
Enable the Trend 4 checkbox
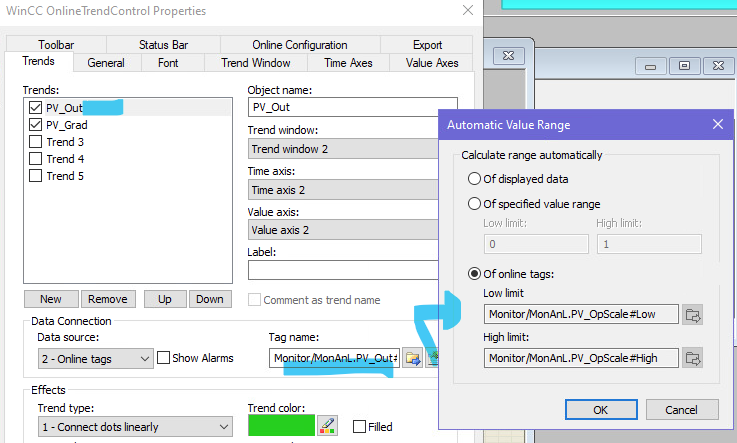35,158
